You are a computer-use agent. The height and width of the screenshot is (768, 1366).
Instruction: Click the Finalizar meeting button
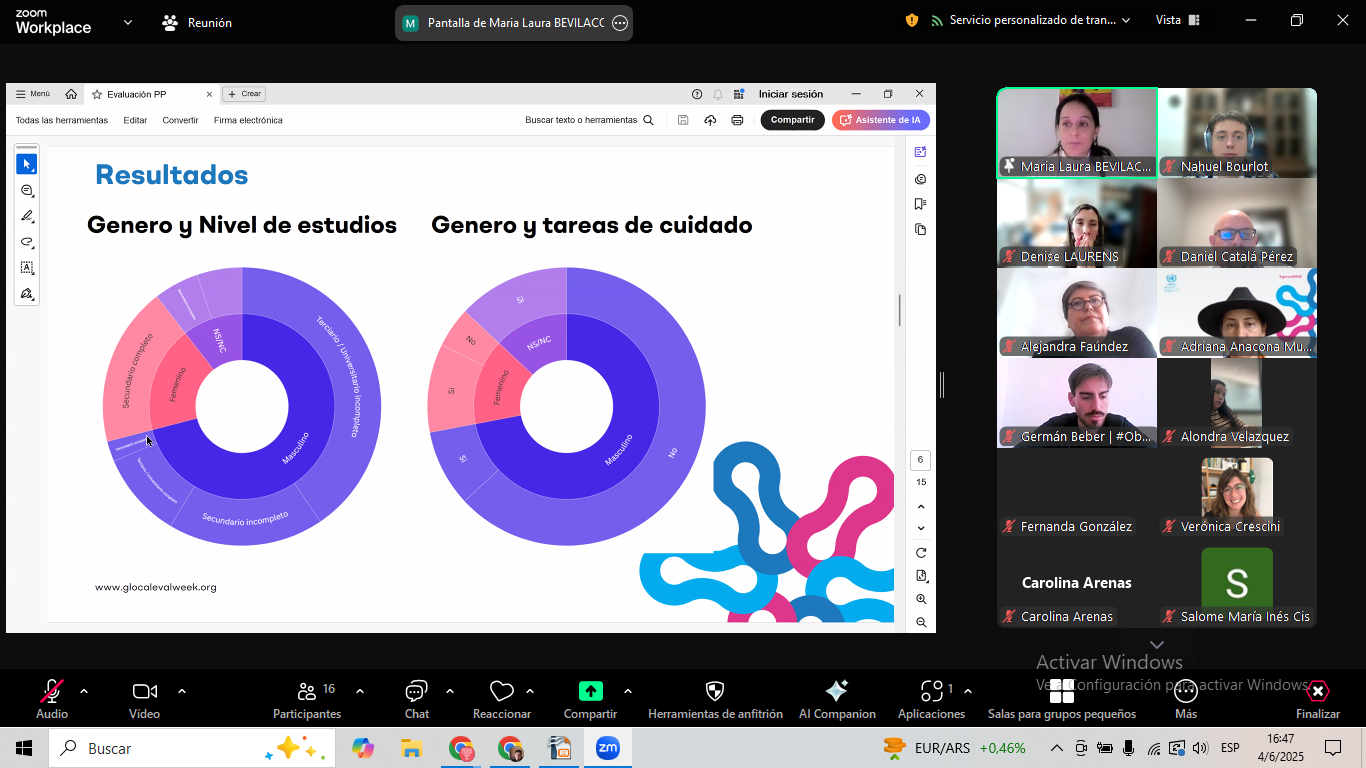(1318, 698)
